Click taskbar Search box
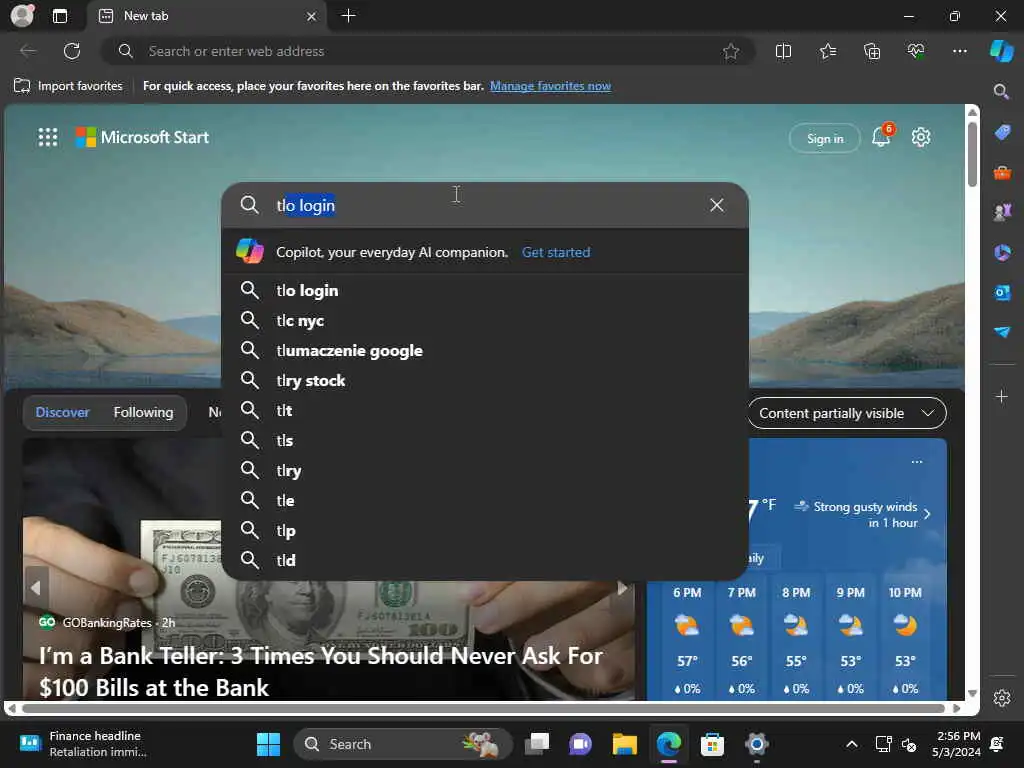The width and height of the screenshot is (1024, 768). [403, 744]
